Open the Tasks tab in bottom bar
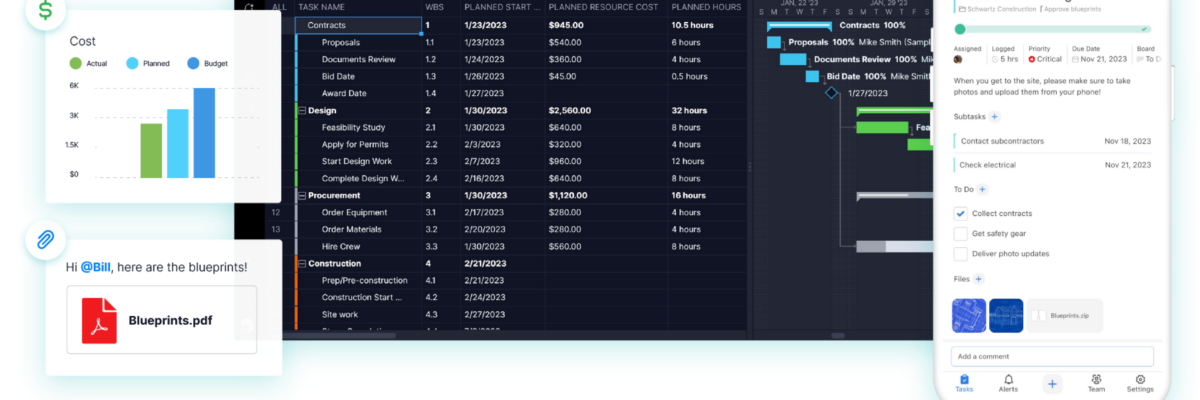The height and width of the screenshot is (400, 1200). pyautogui.click(x=964, y=383)
